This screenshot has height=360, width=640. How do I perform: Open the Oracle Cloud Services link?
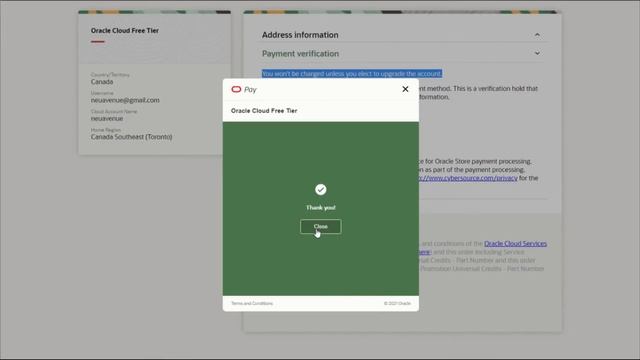click(516, 243)
